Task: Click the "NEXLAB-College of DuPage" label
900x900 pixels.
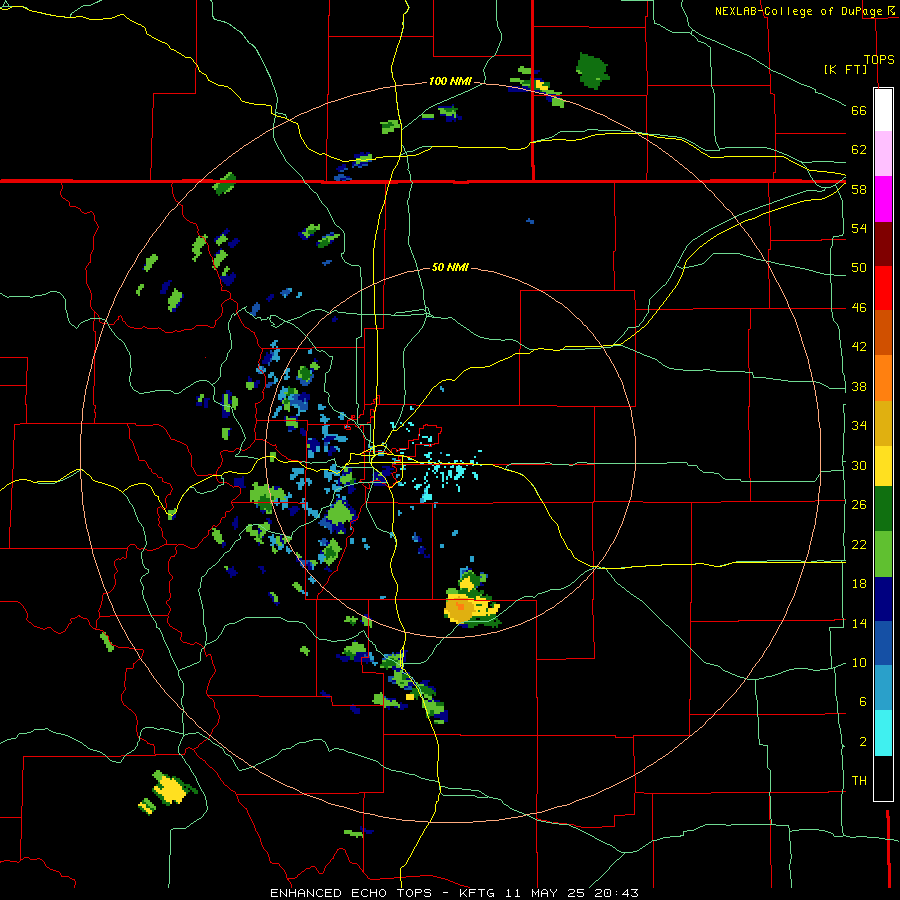Action: click(x=798, y=11)
